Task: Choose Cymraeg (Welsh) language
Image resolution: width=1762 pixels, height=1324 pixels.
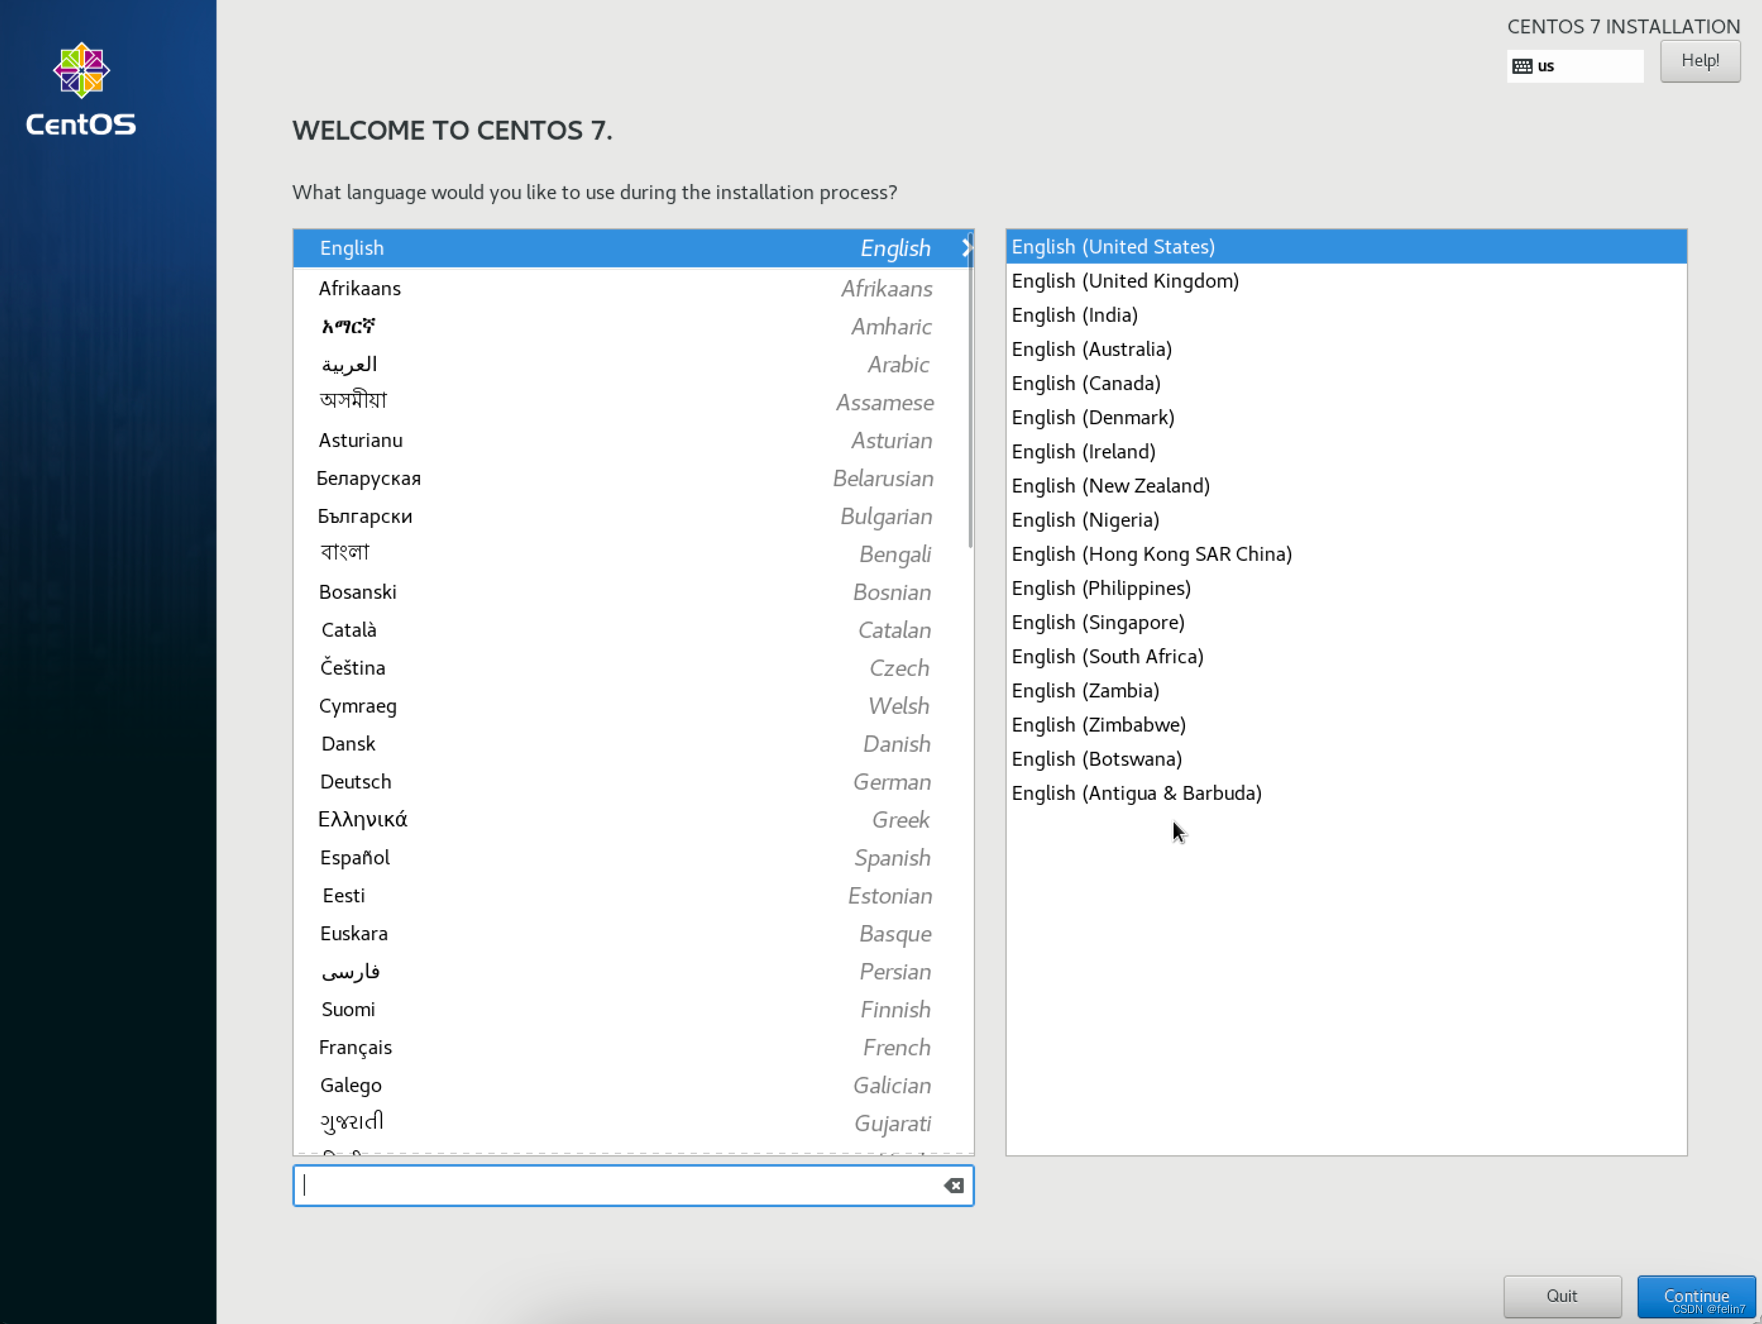Action: pyautogui.click(x=633, y=706)
